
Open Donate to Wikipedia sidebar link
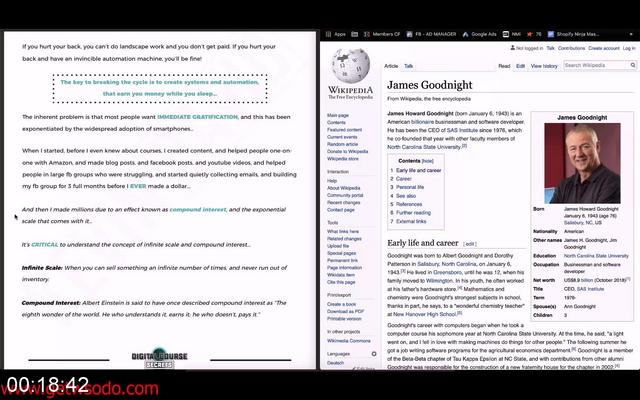tap(347, 151)
